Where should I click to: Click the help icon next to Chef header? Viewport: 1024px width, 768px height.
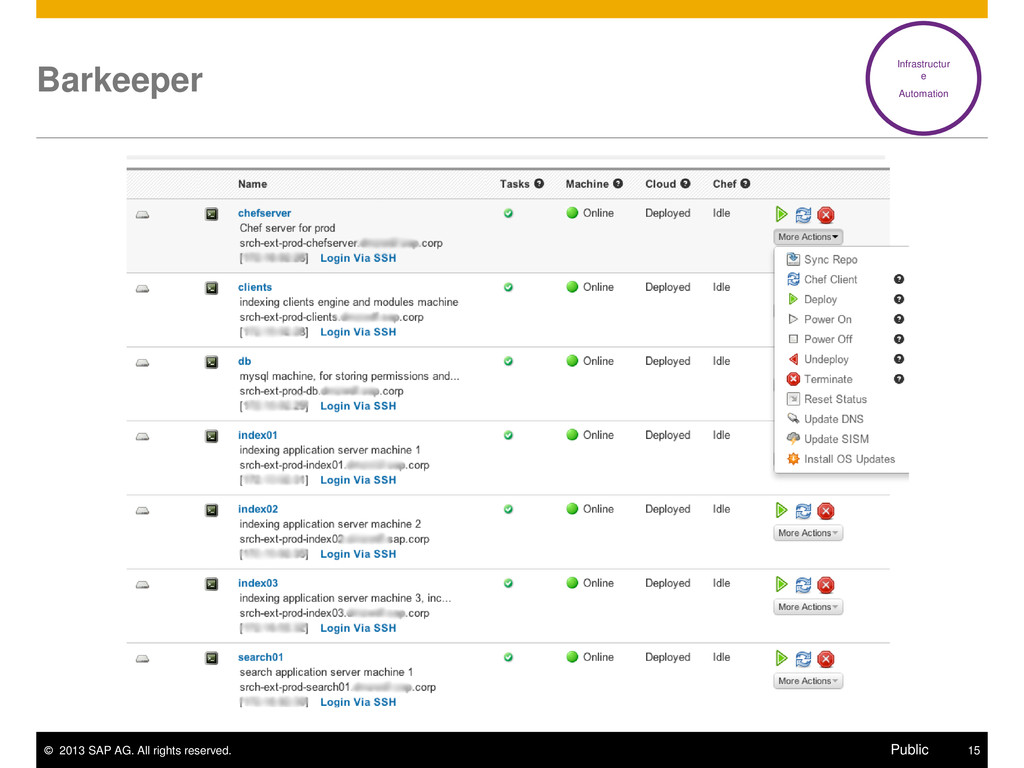(745, 184)
